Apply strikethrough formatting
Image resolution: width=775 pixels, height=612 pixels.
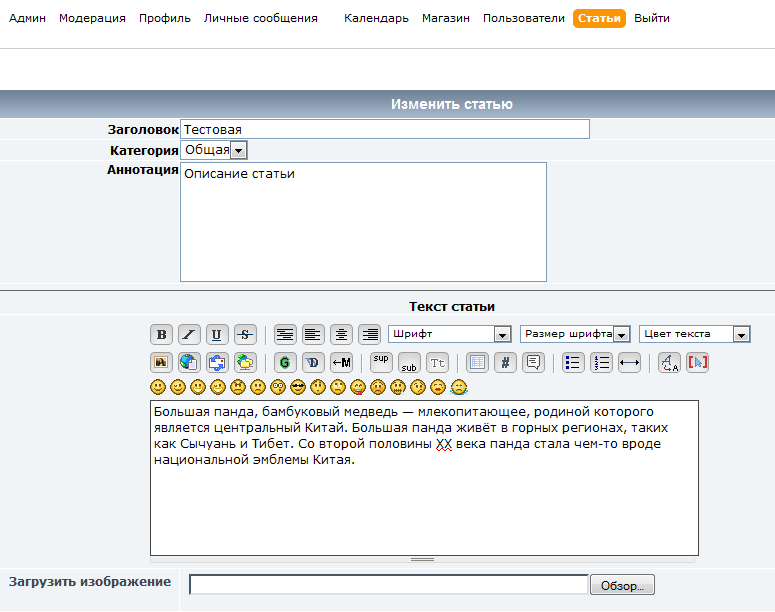245,334
